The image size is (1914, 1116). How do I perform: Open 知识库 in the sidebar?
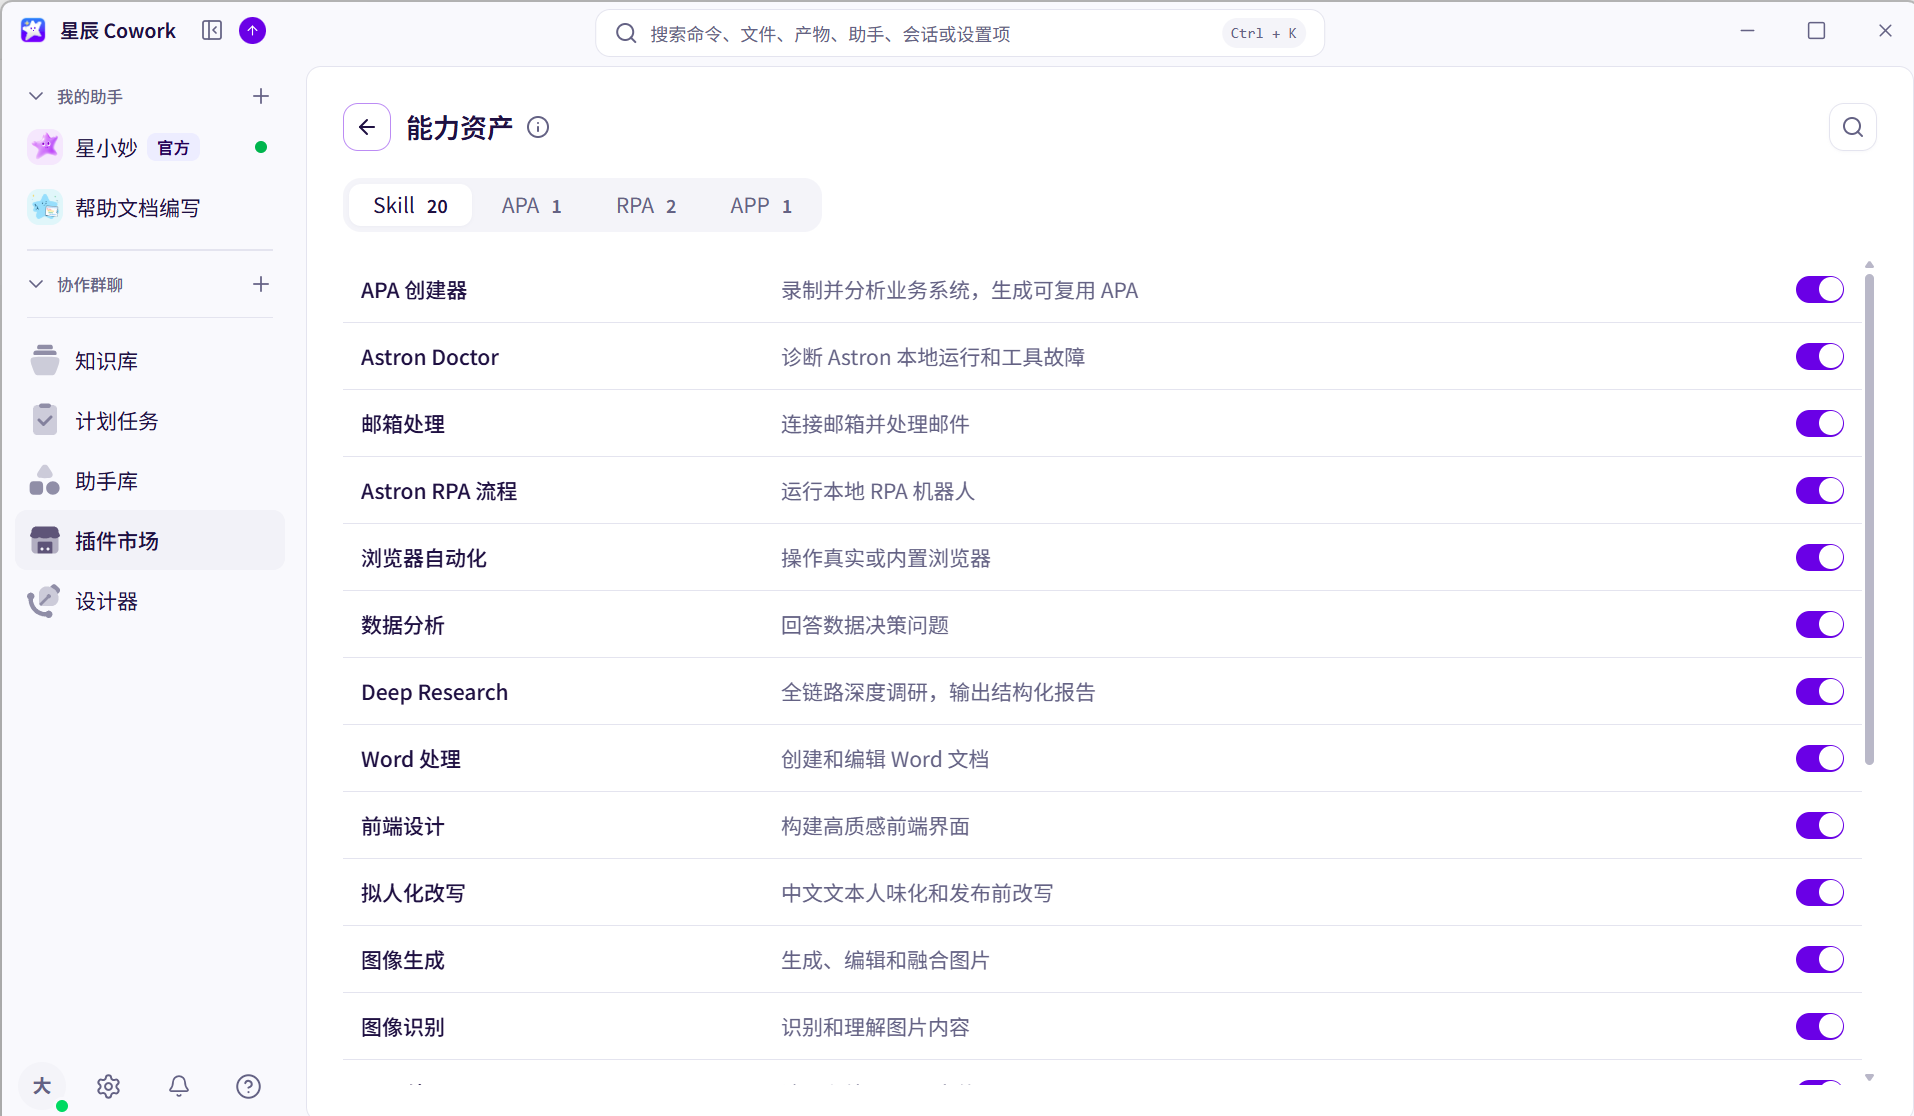click(150, 361)
